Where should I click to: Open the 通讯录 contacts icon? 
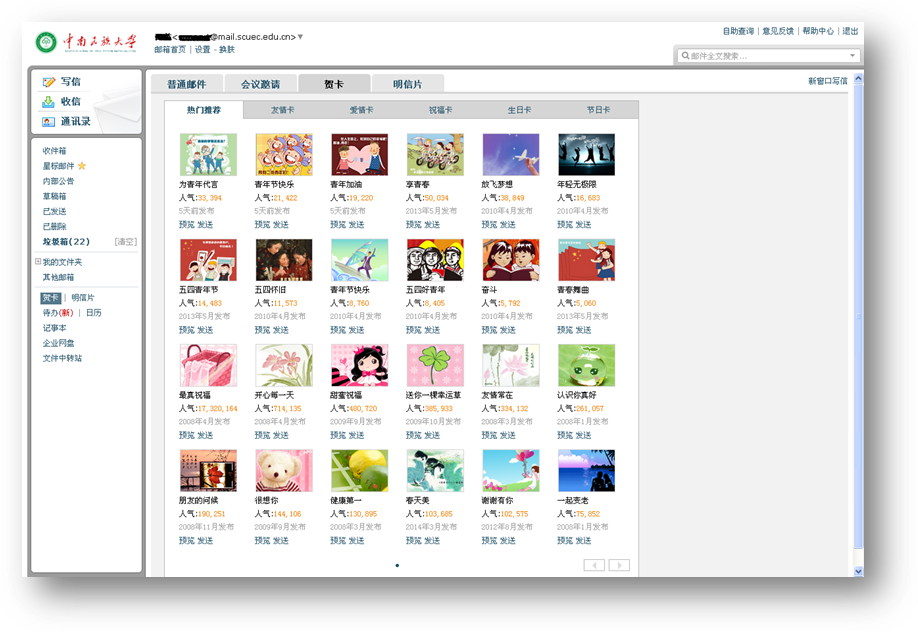pos(48,122)
